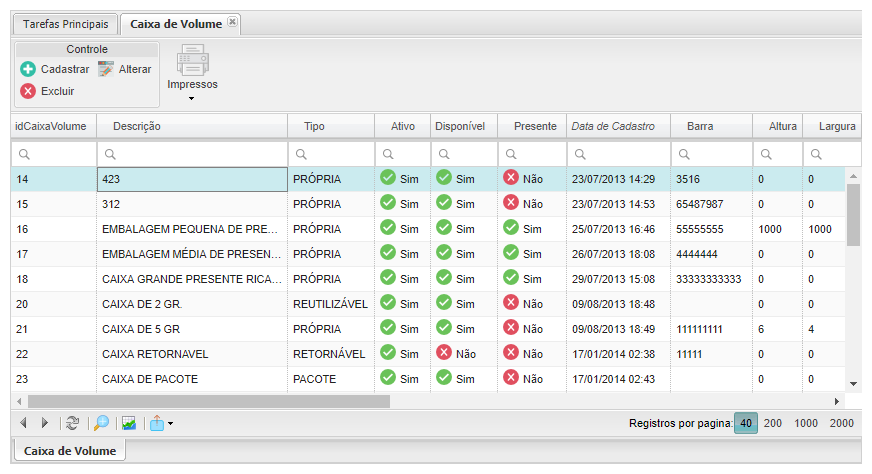
Task: Select row CAIXA RETORNAVEL
Action: click(x=428, y=354)
